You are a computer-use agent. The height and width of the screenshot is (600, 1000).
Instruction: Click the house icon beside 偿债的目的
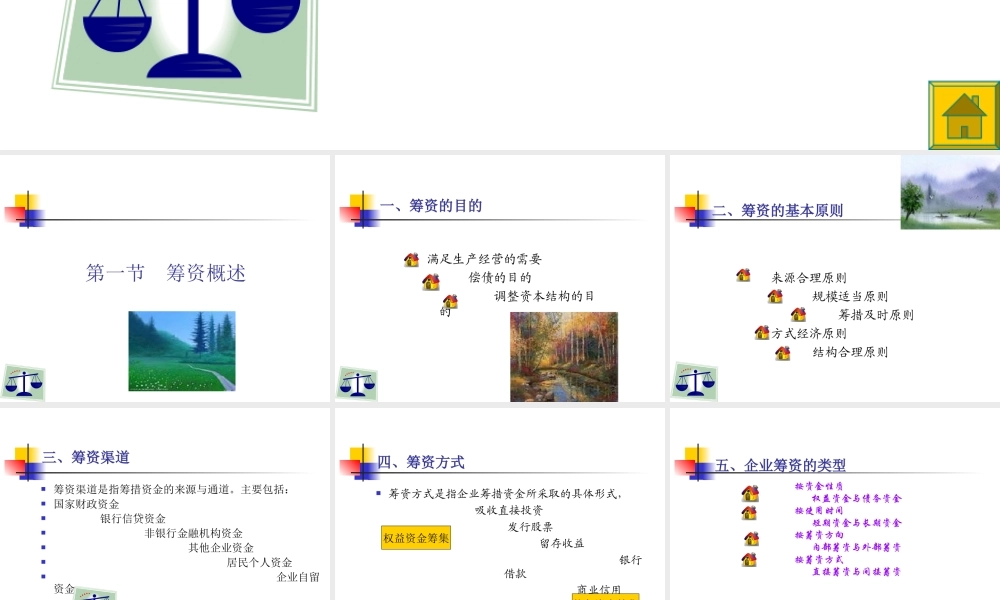(430, 283)
